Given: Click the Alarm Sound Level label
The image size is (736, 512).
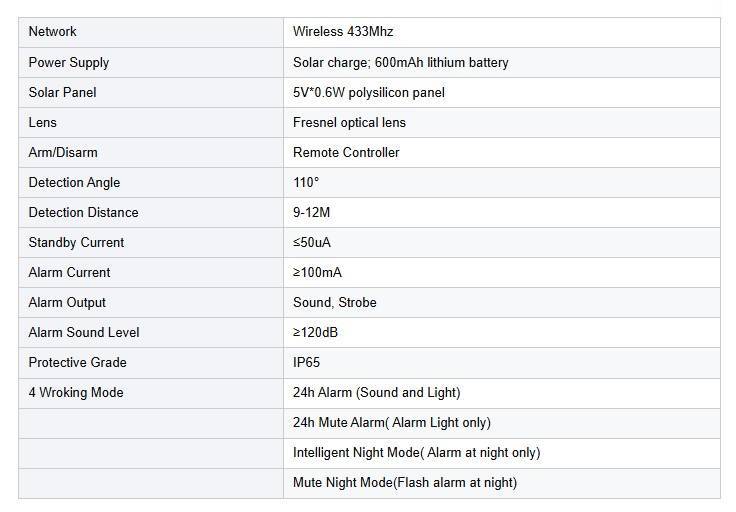Looking at the screenshot, I should [x=84, y=332].
